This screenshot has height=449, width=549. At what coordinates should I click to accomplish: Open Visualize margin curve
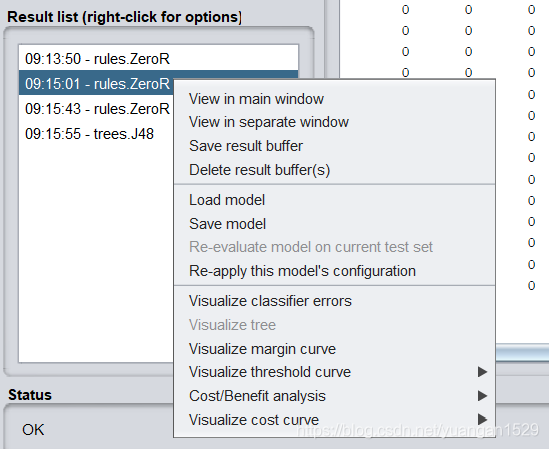tap(334, 349)
